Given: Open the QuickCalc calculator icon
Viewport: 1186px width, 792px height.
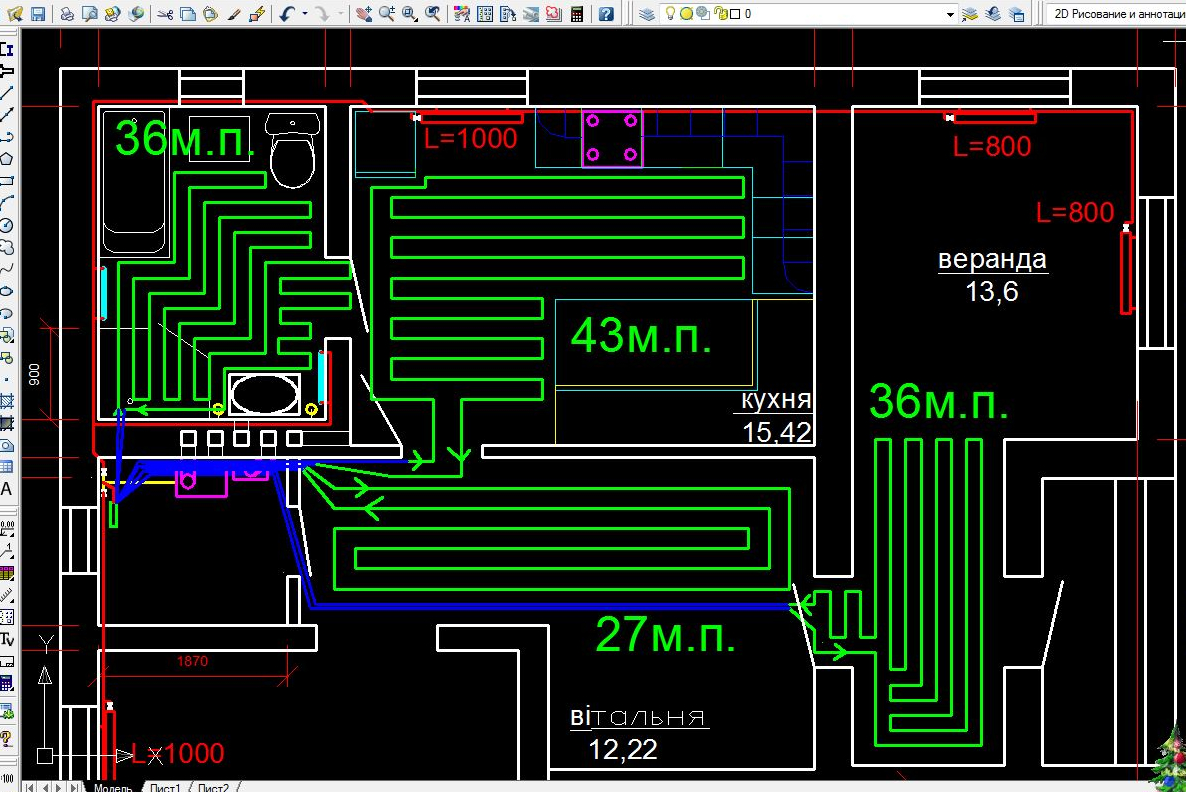Looking at the screenshot, I should [x=577, y=13].
